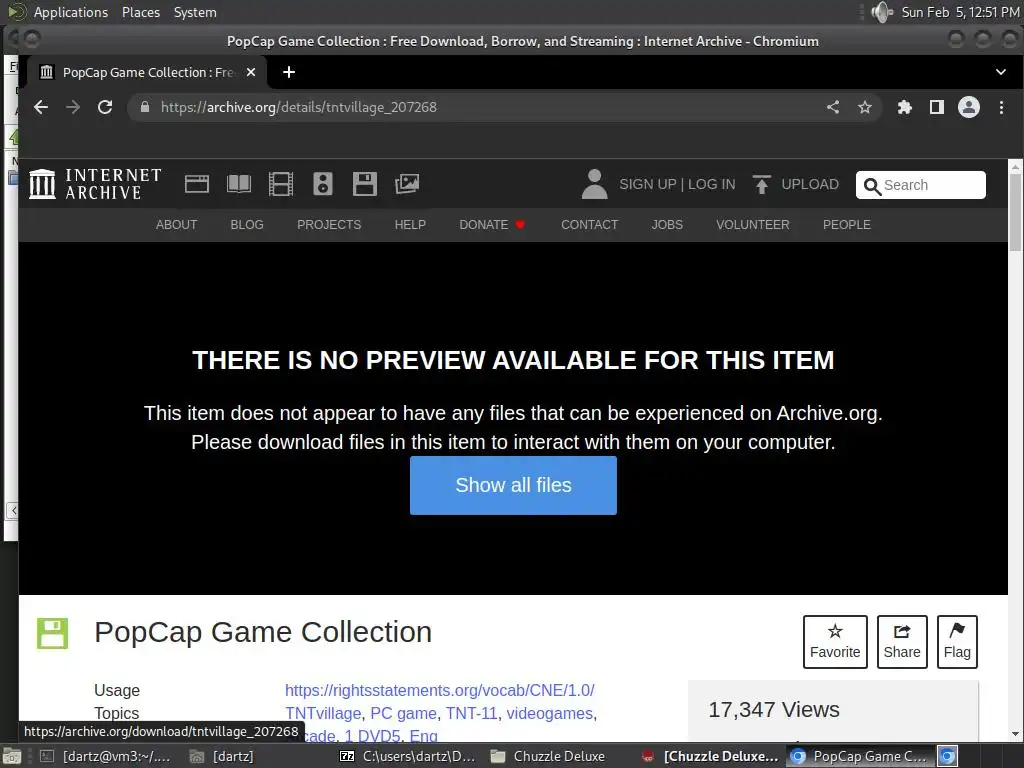This screenshot has width=1024, height=768.
Task: Click the user avatar icon beside SIGN UP
Action: point(594,184)
